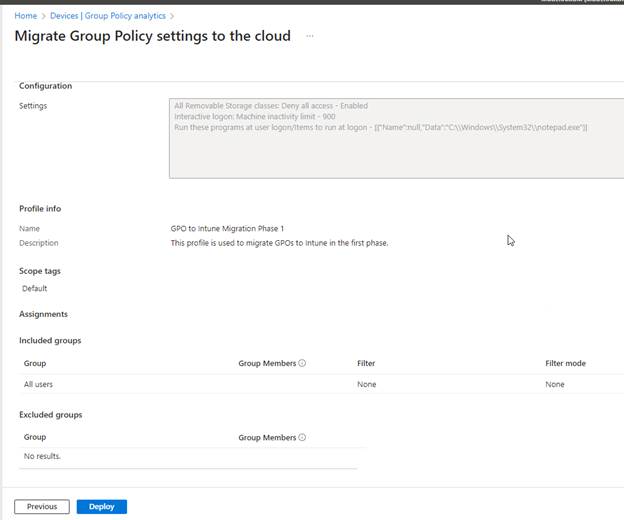Click the profile name GPO to Intune Migration
The width and height of the screenshot is (624, 520).
coord(227,229)
